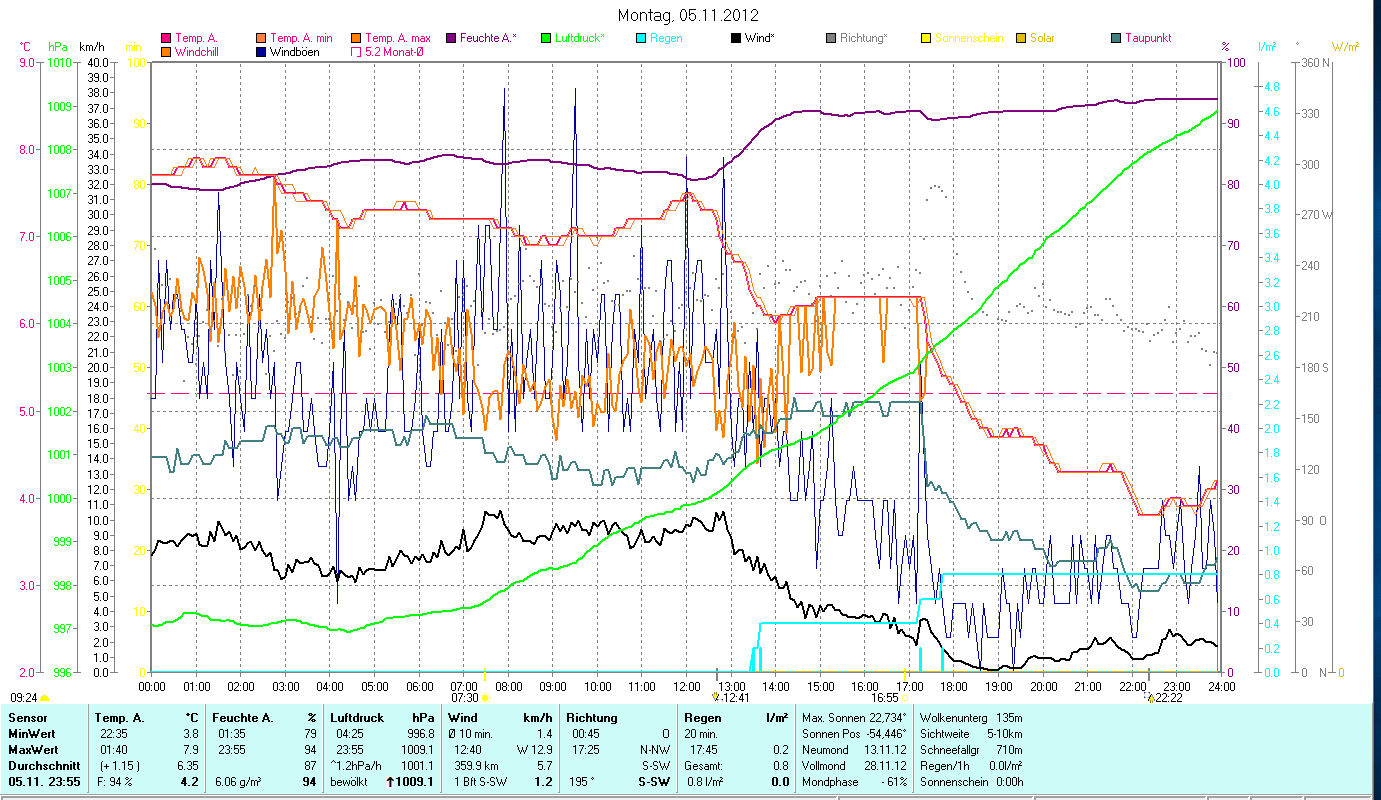Click the Sonnenschein 0:00h entry

click(x=970, y=782)
